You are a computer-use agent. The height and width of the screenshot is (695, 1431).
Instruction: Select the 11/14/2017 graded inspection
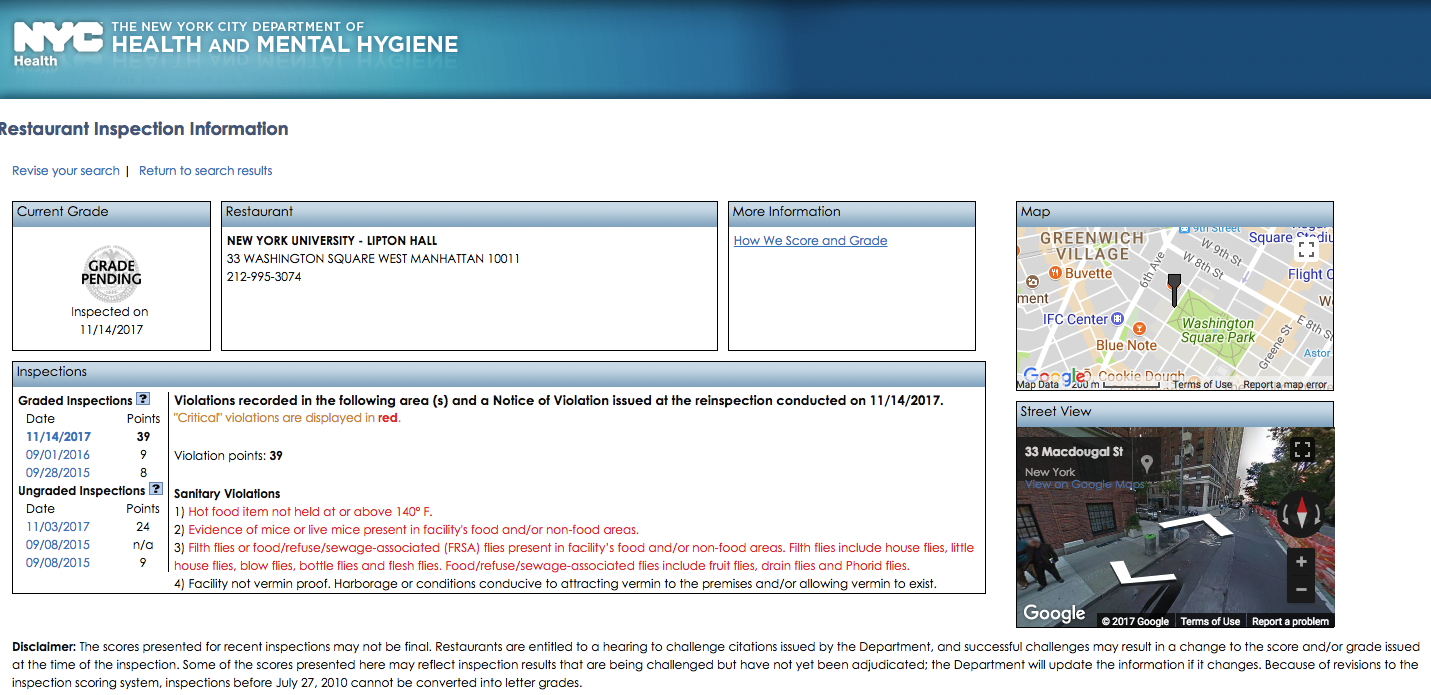58,437
